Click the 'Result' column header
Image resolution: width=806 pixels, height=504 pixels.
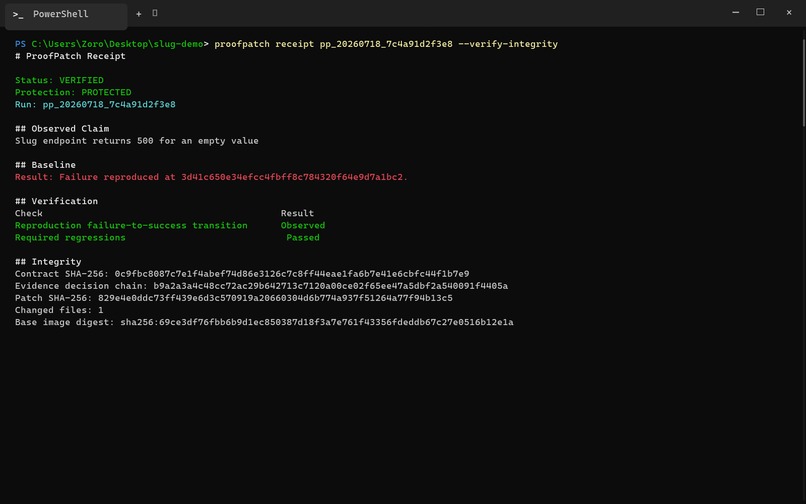coord(297,213)
